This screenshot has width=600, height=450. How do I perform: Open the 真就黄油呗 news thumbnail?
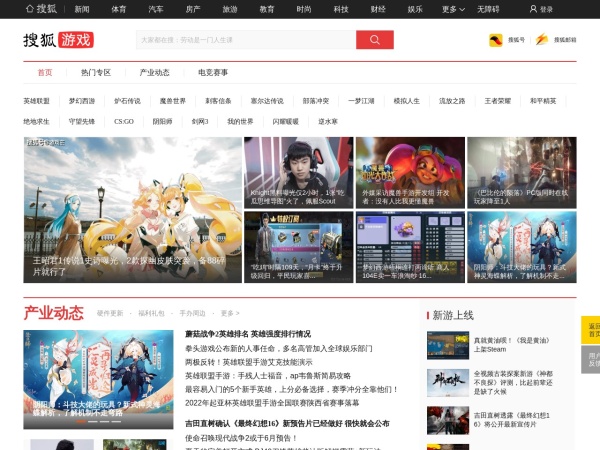coord(447,345)
